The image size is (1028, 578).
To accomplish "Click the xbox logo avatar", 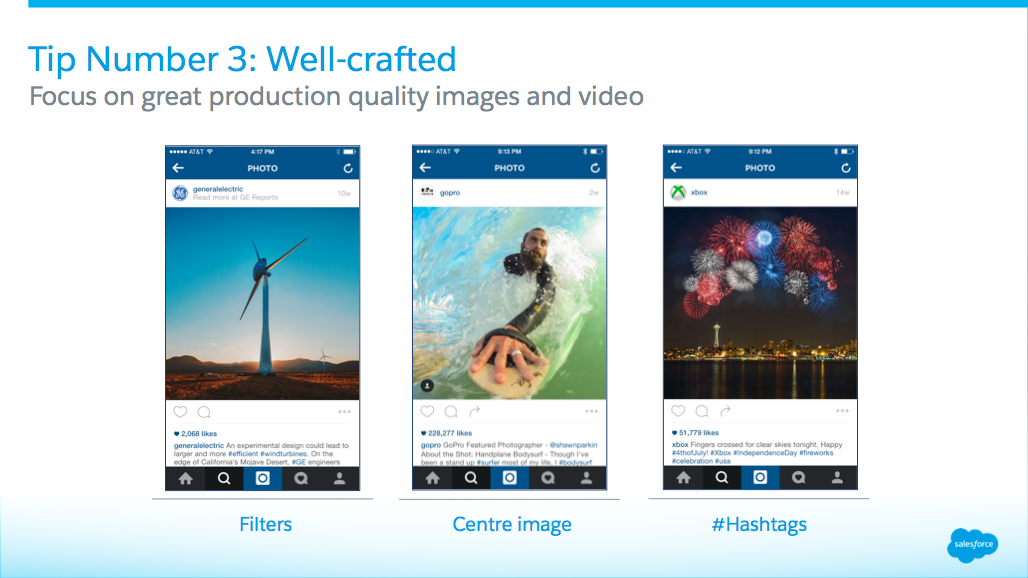I will point(678,192).
